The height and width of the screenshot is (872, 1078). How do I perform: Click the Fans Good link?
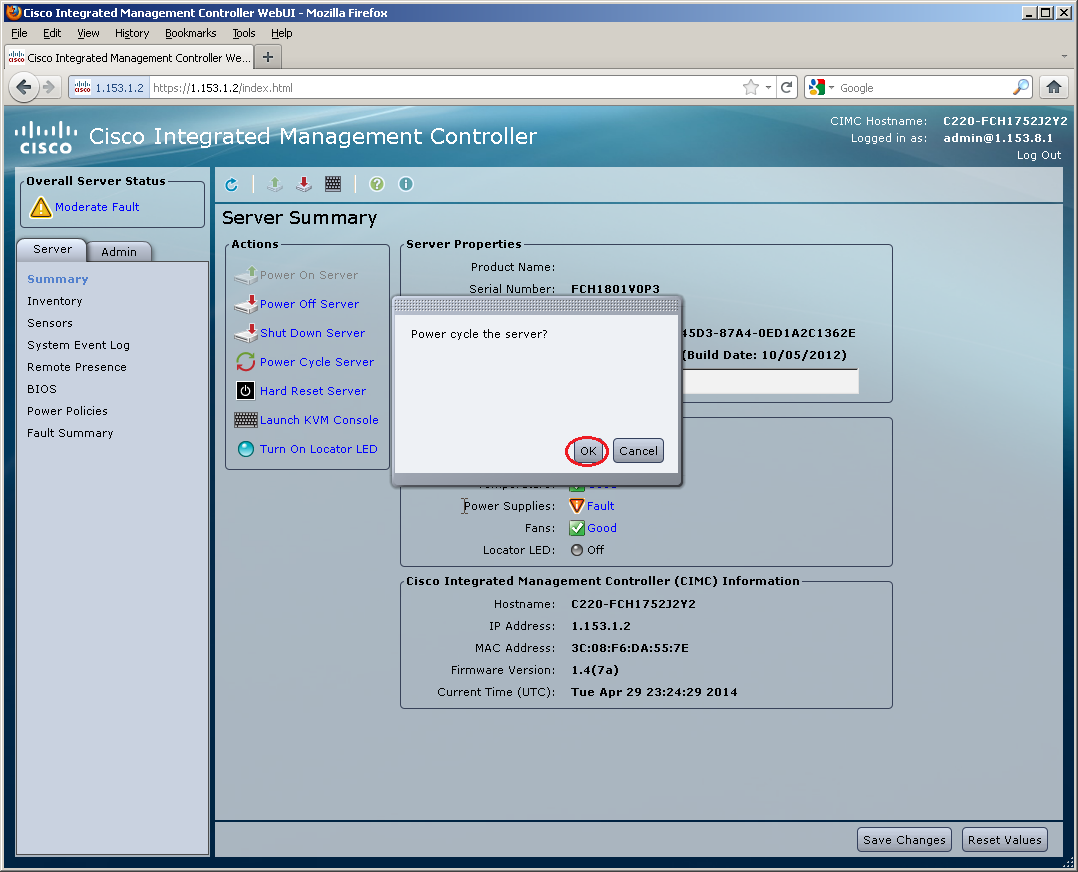[x=602, y=528]
